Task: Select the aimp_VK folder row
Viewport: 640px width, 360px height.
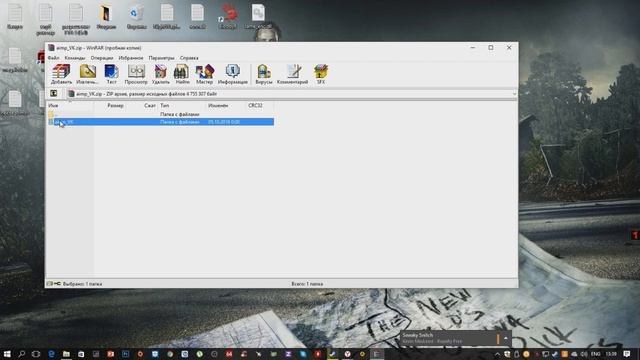Action: 160,122
